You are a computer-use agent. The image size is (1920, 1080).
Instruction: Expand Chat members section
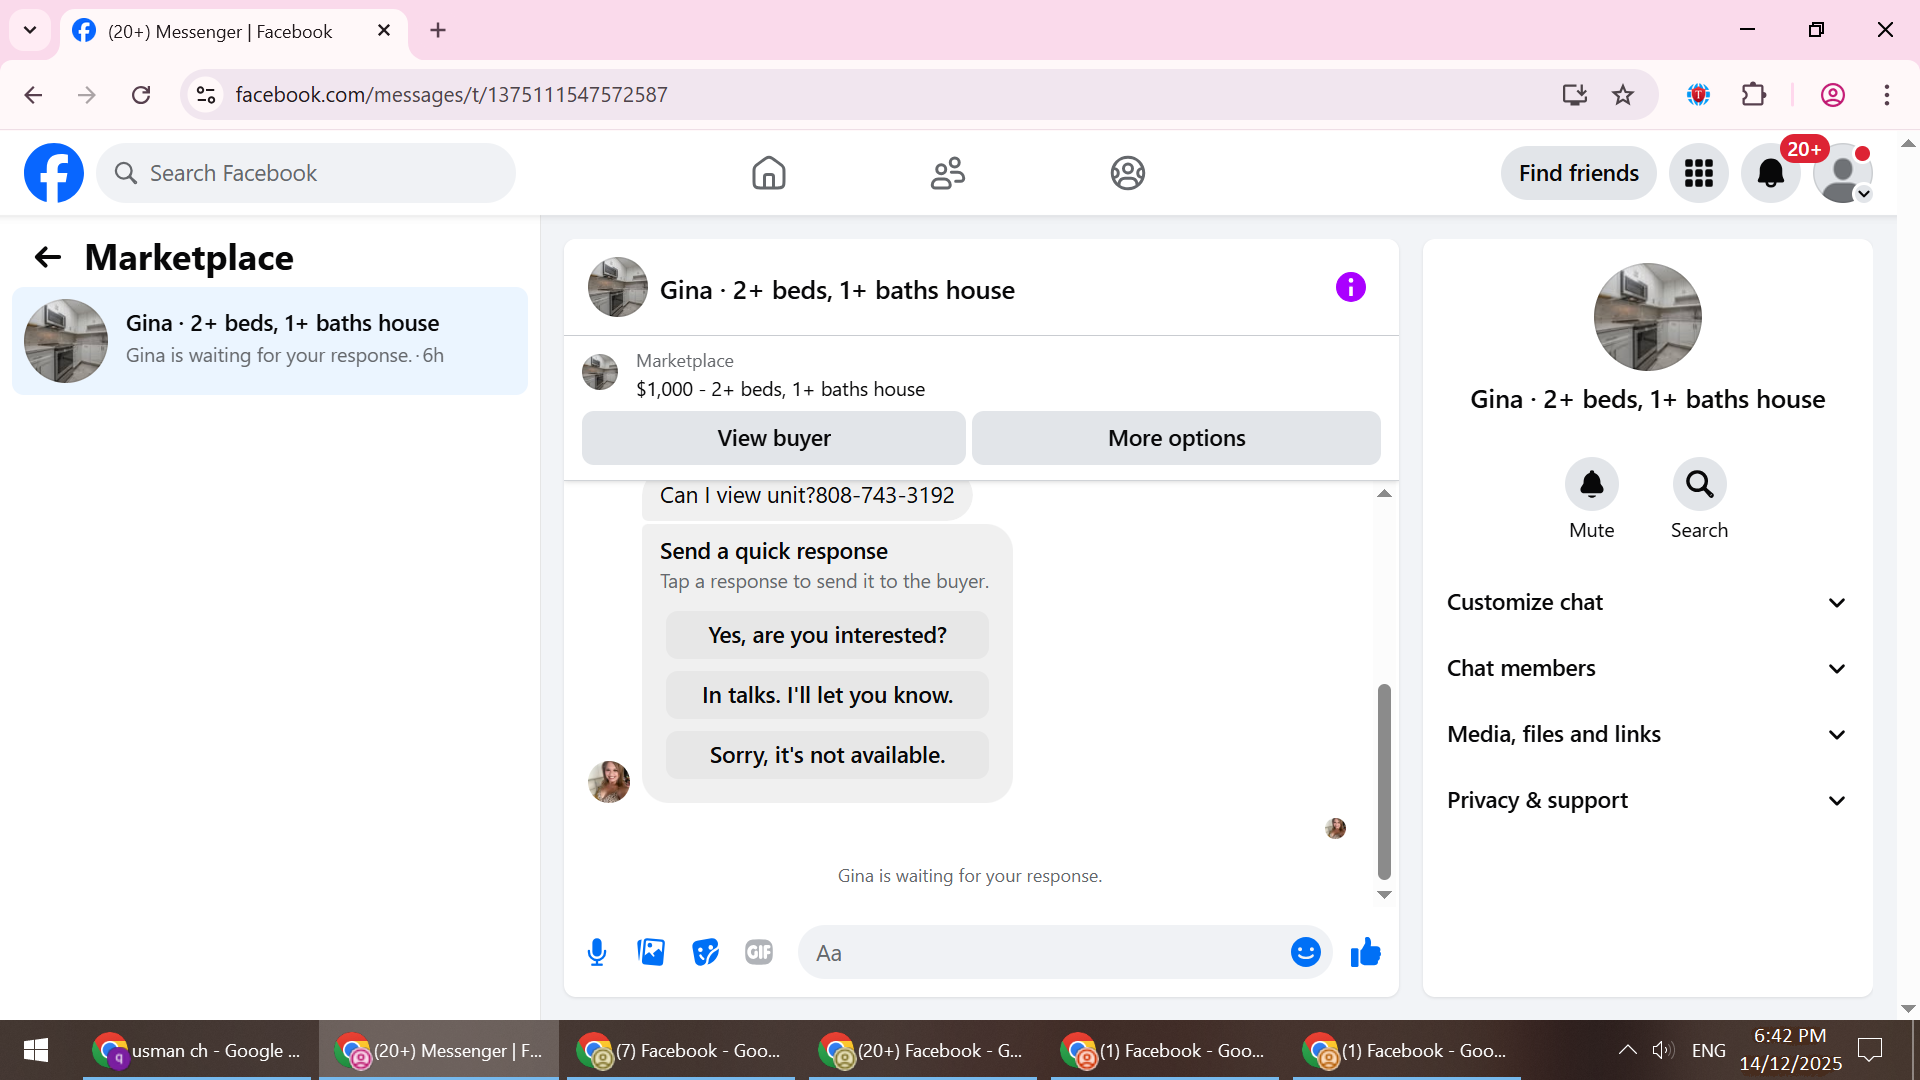pos(1646,668)
